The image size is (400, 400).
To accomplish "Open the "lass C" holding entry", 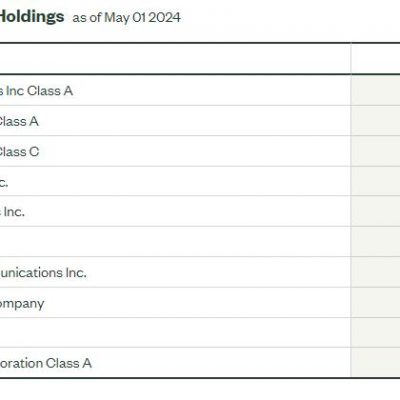I will point(19,152).
